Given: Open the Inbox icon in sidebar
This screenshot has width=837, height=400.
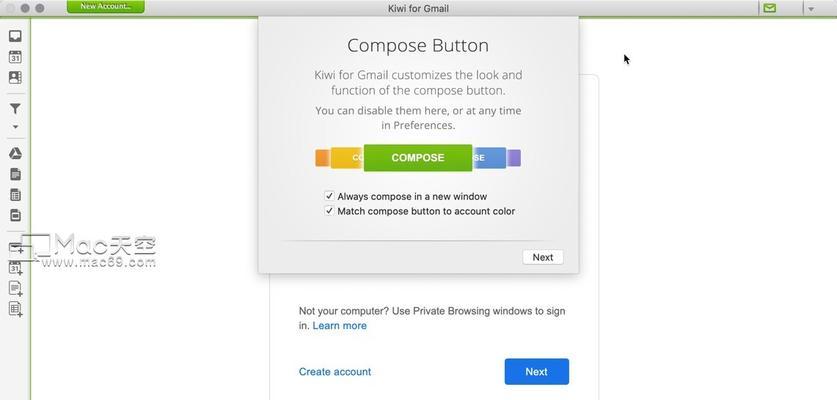Looking at the screenshot, I should 15,36.
